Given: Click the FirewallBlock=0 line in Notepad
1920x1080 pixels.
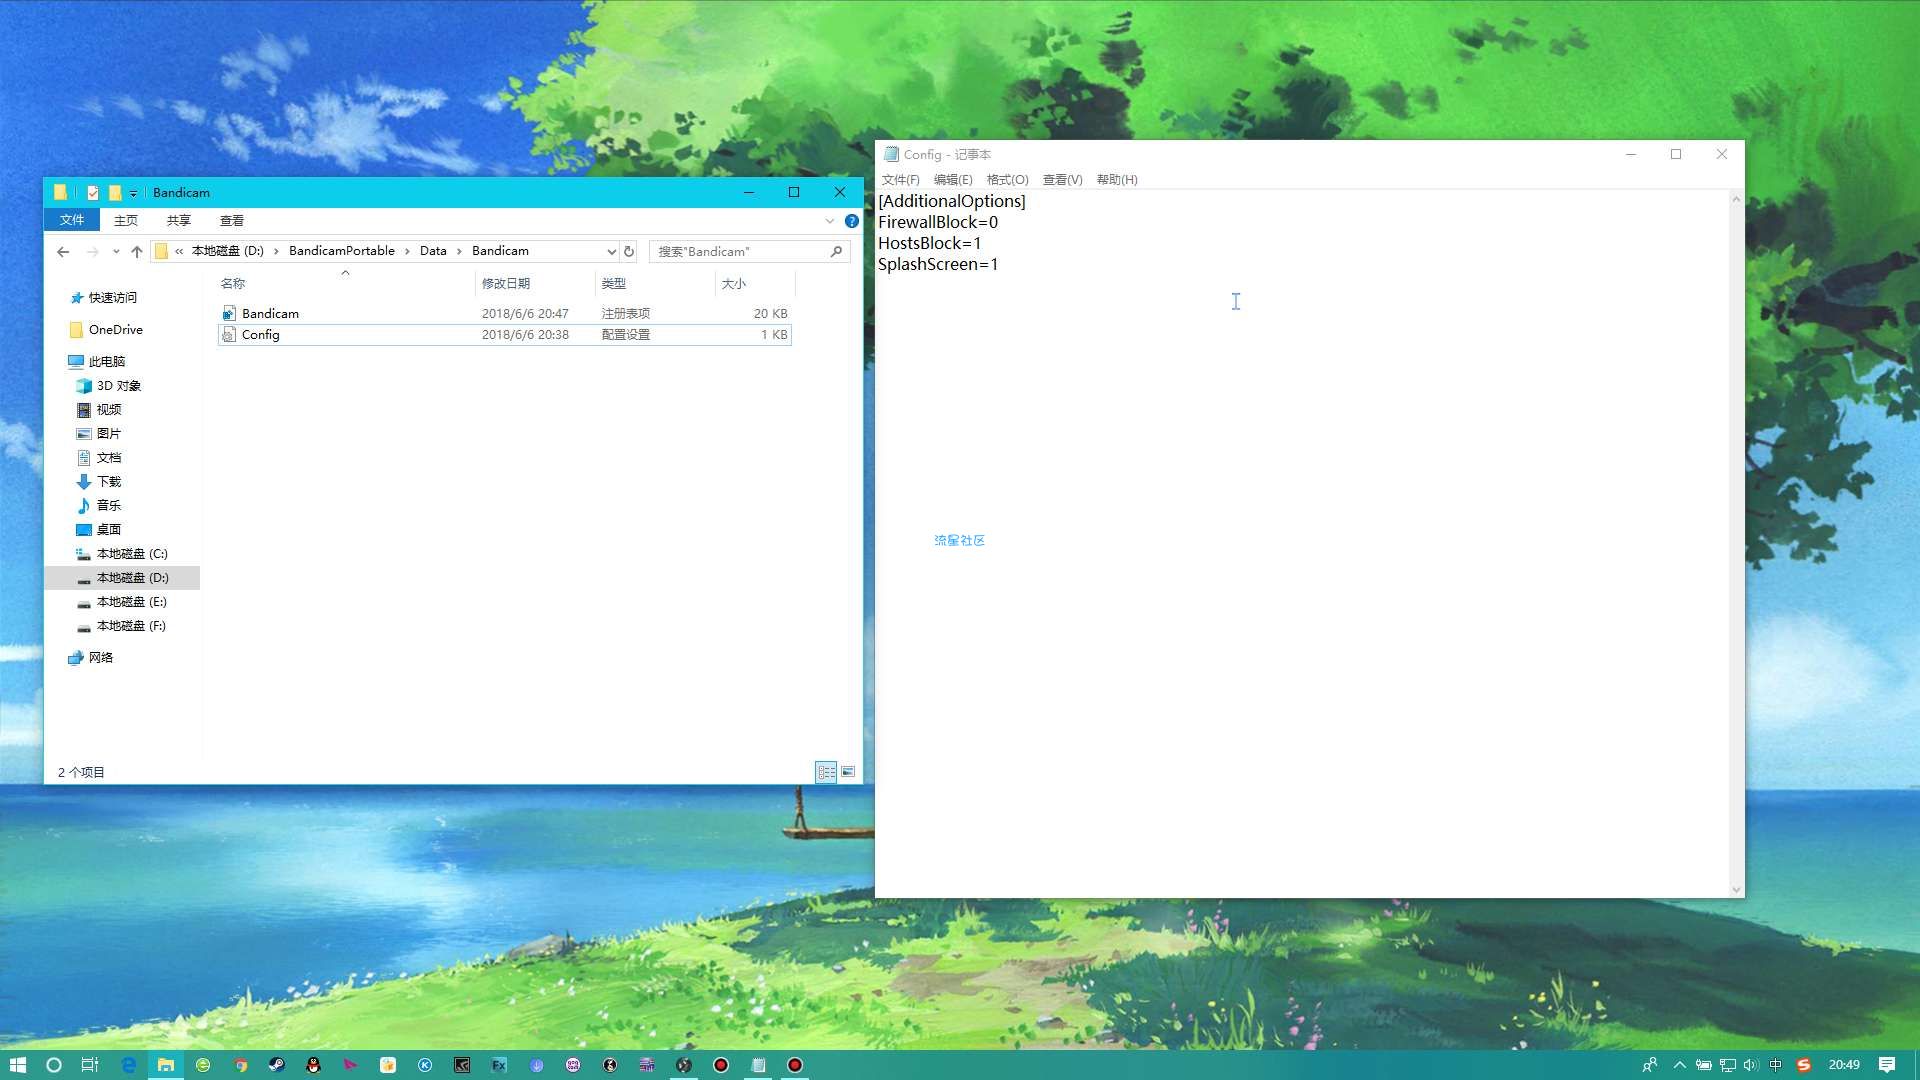Looking at the screenshot, I should [x=938, y=222].
